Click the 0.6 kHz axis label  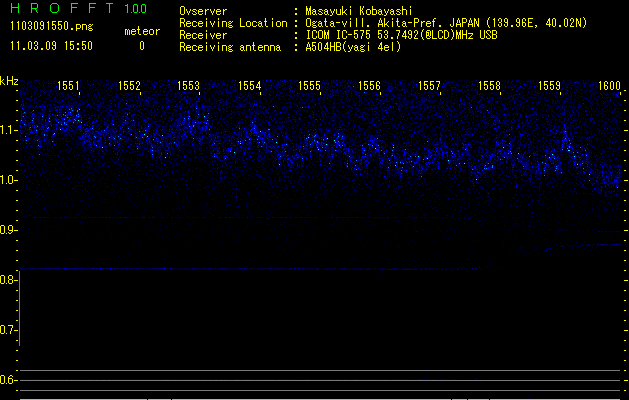point(8,380)
